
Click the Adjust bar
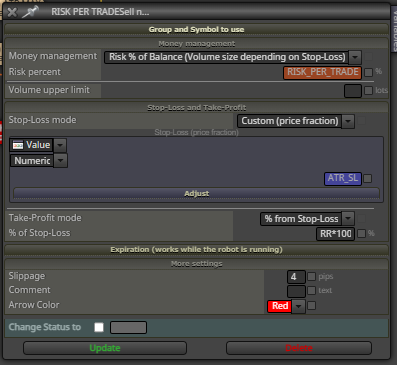196,193
